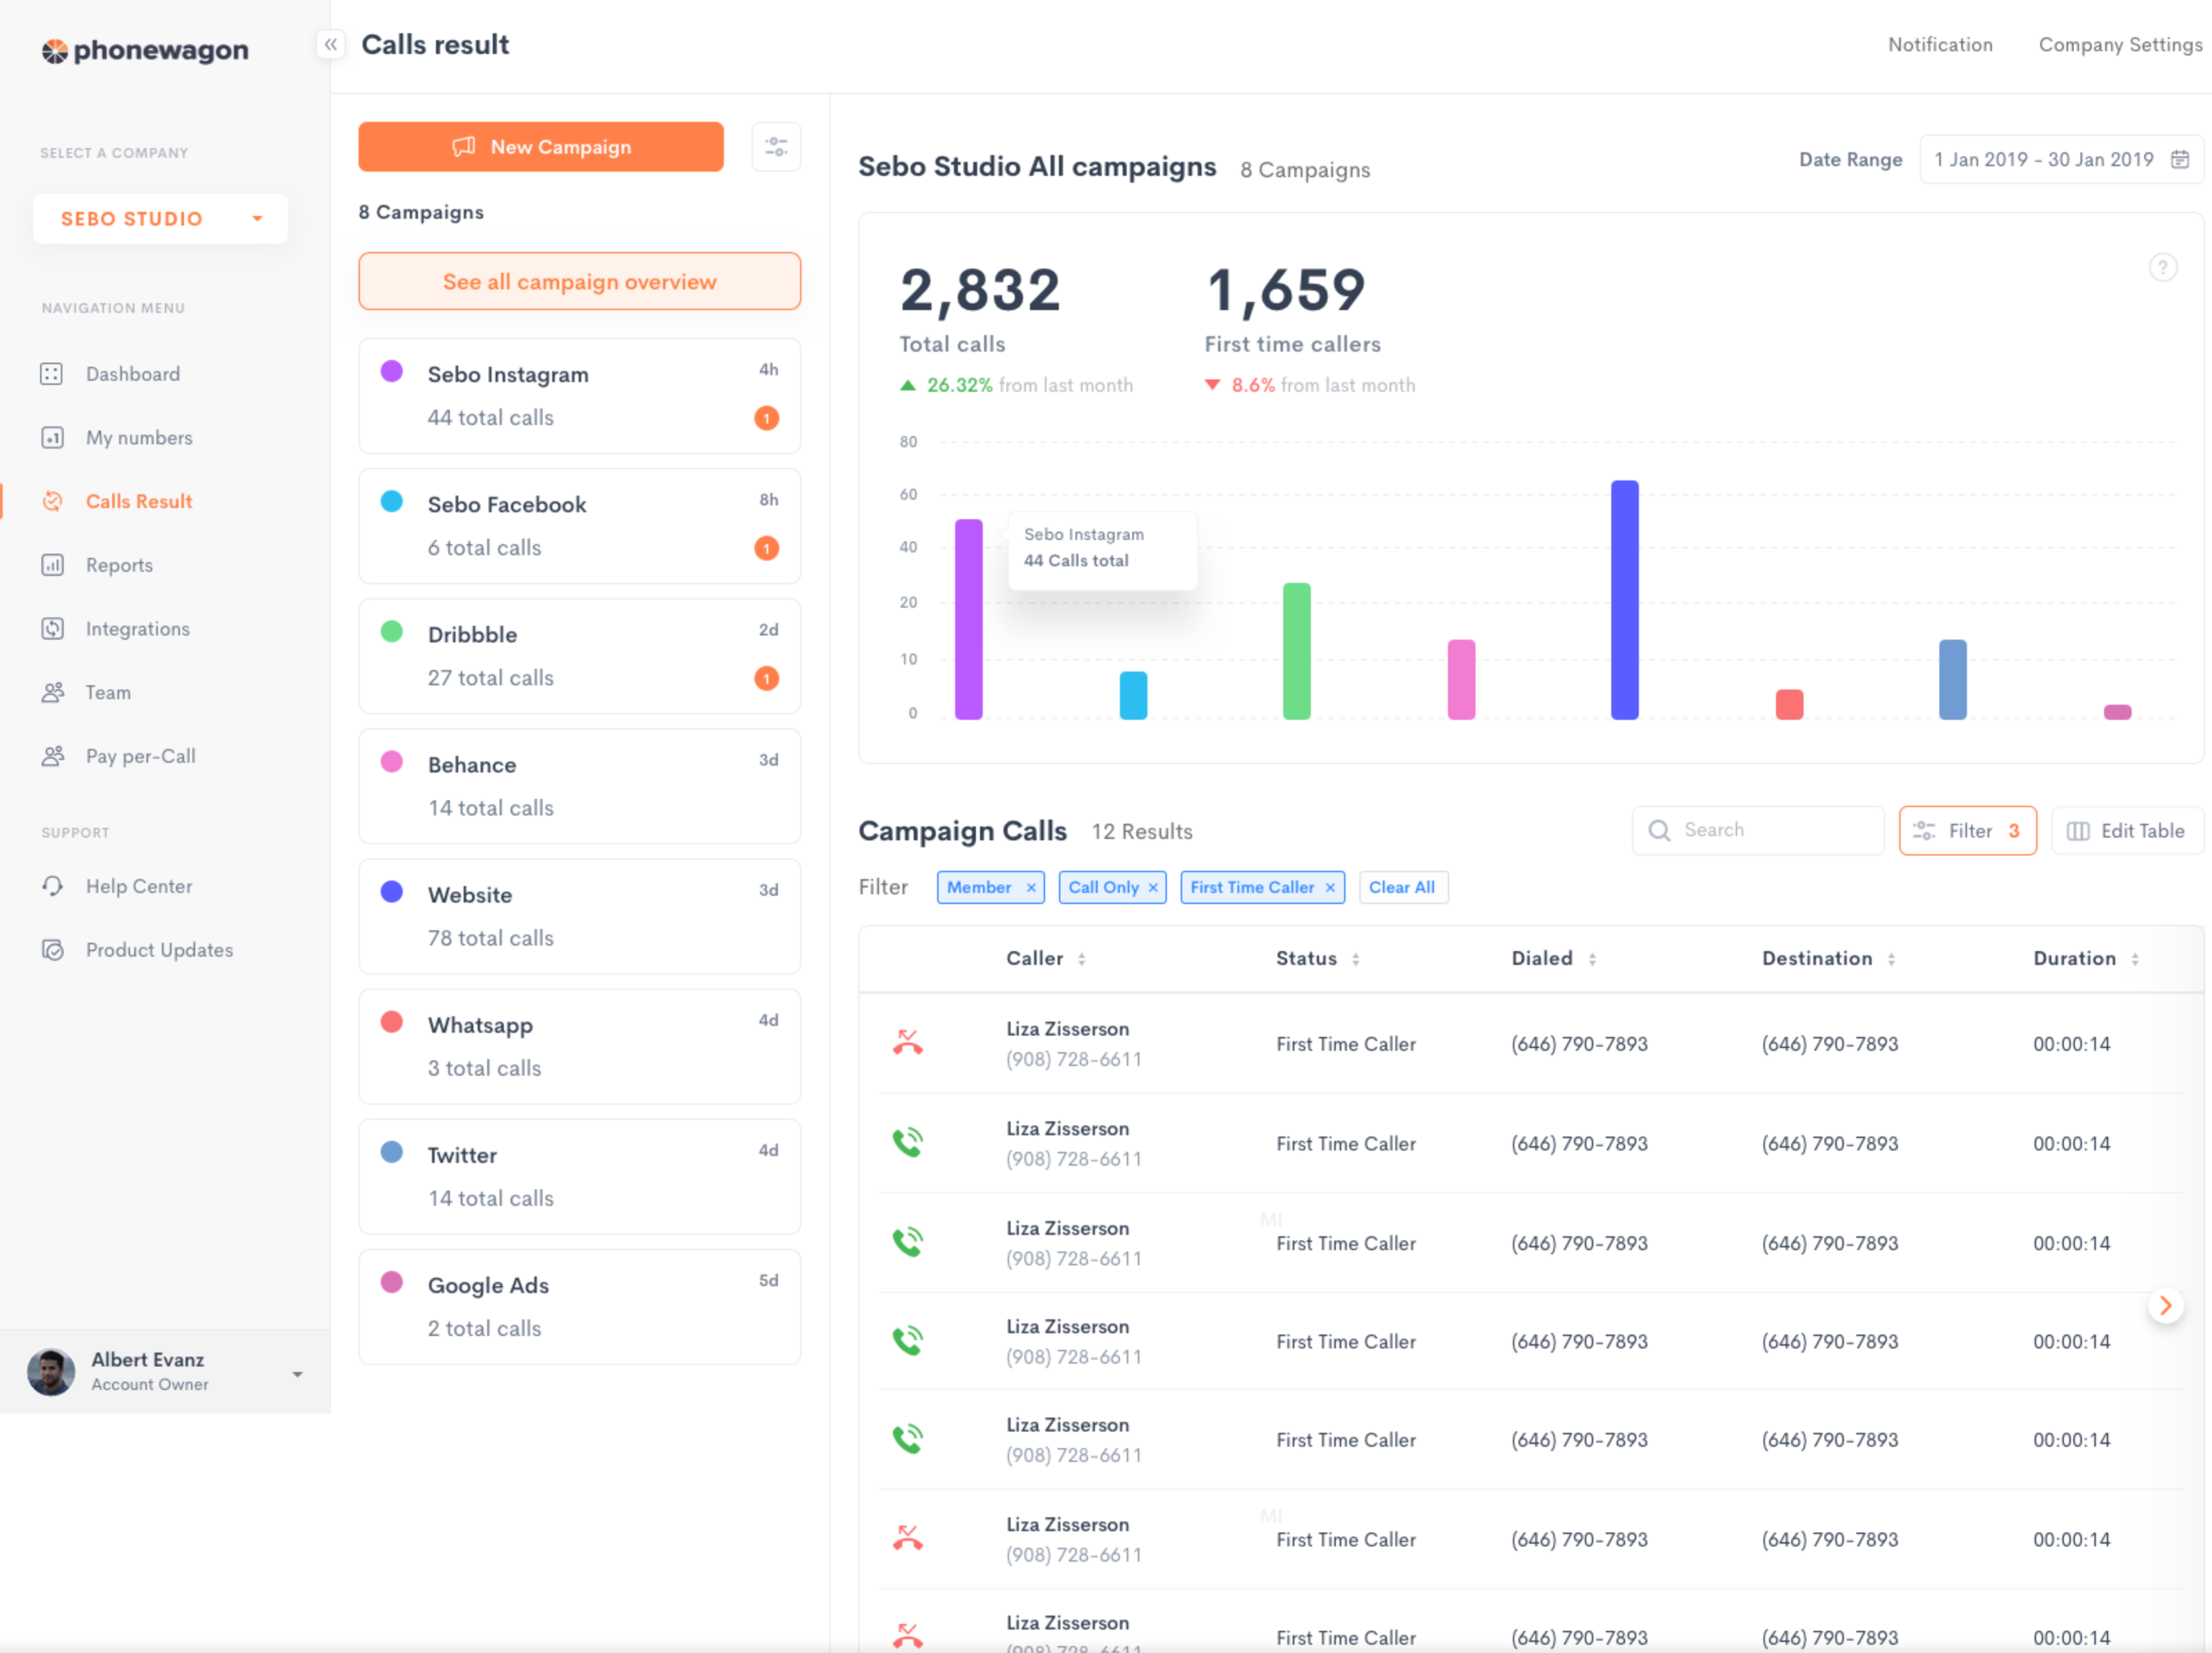Viewport: 2212px width, 1653px height.
Task: Remove the First Time Caller filter tag
Action: coord(1330,888)
